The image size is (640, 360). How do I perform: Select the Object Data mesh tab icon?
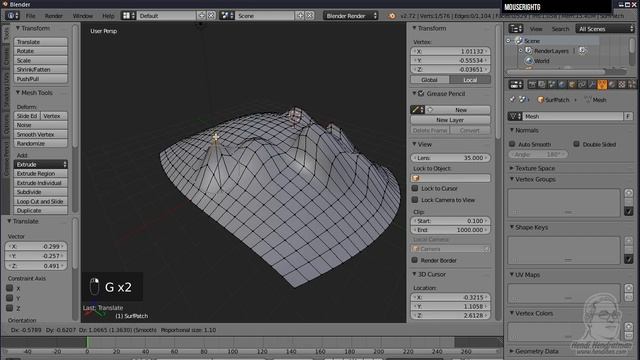click(x=602, y=84)
